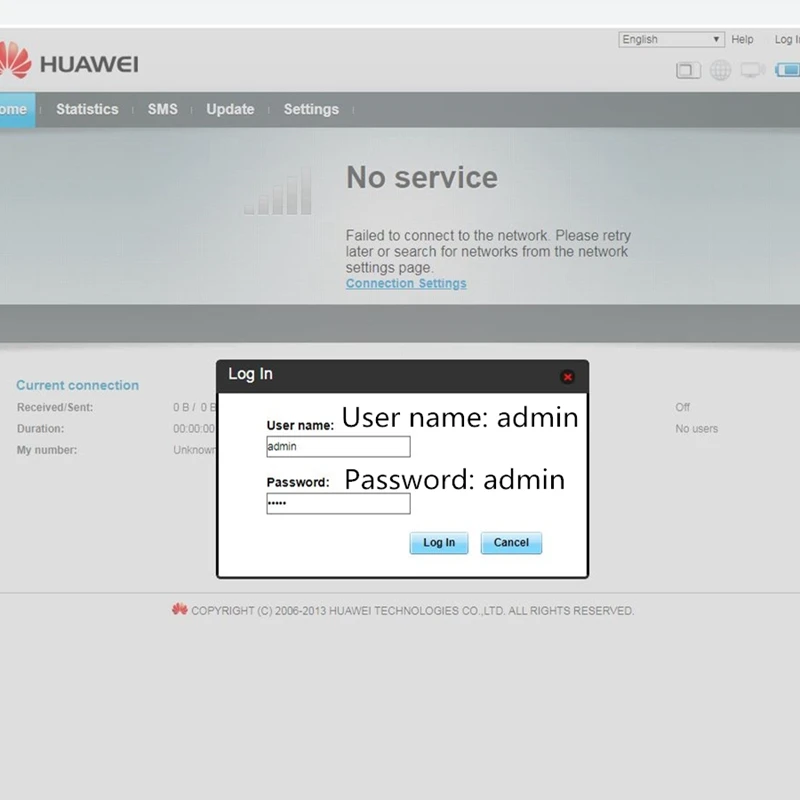Open the Connection Settings link
Image resolution: width=800 pixels, height=800 pixels.
pos(406,283)
